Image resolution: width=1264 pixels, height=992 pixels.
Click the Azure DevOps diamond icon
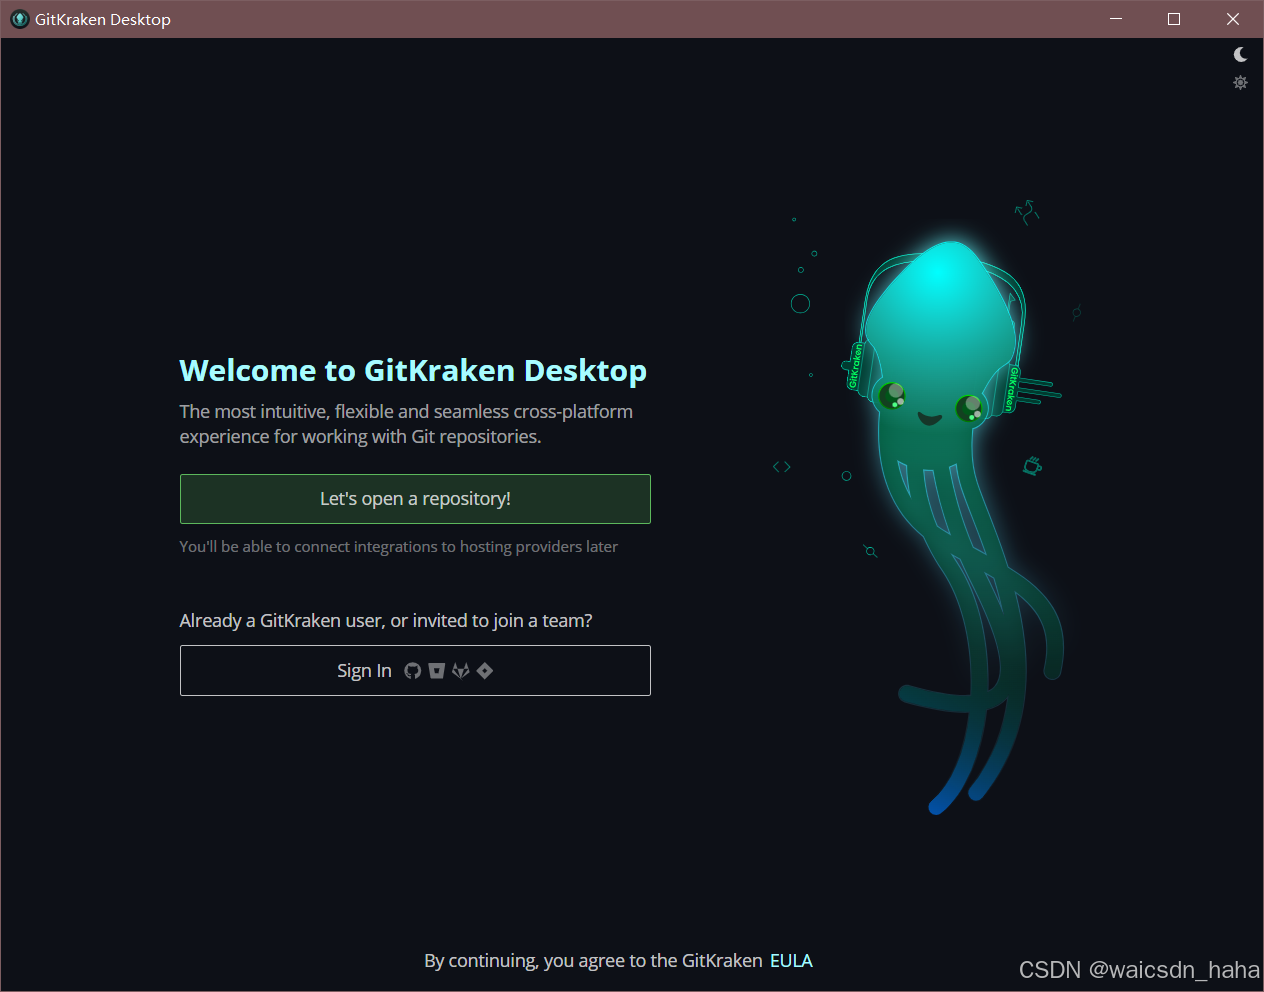[x=485, y=671]
